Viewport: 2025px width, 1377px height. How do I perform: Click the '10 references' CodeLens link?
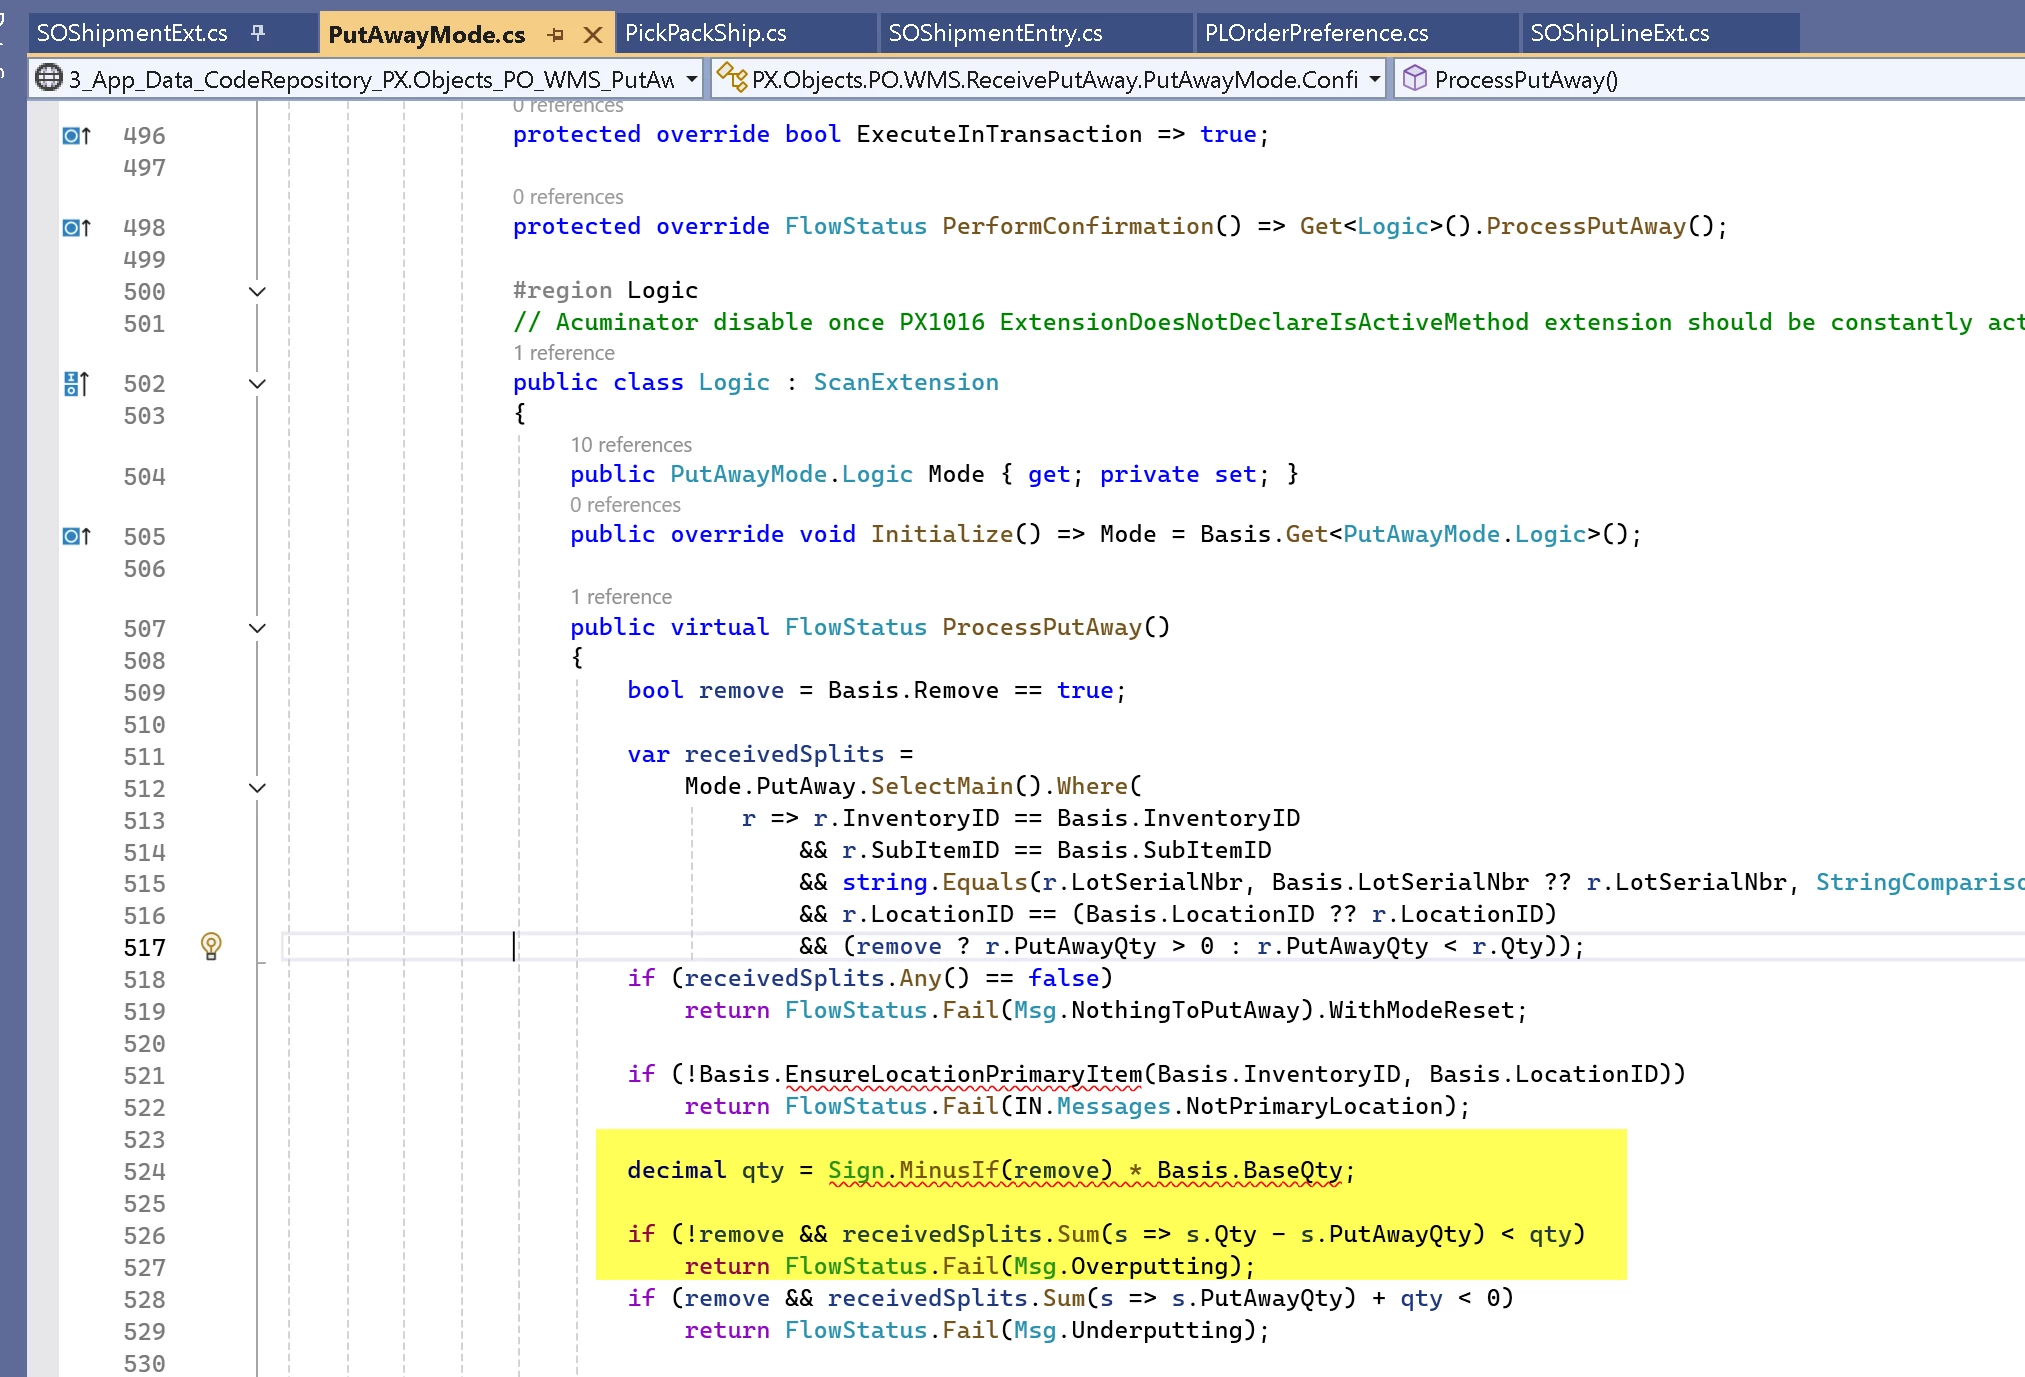point(631,445)
